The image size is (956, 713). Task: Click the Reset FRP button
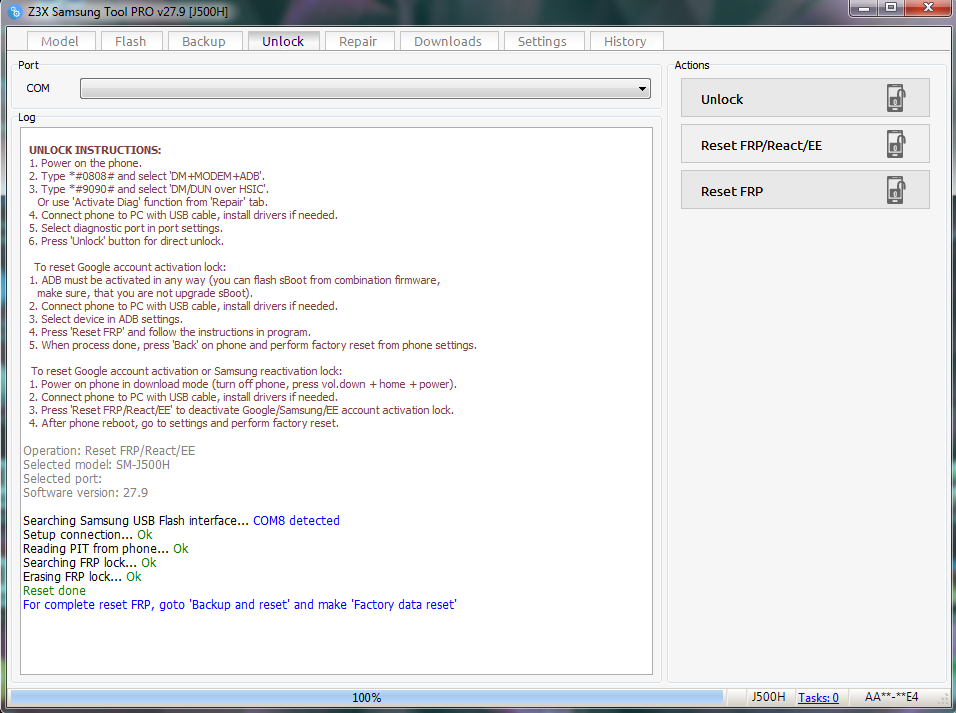[x=805, y=190]
